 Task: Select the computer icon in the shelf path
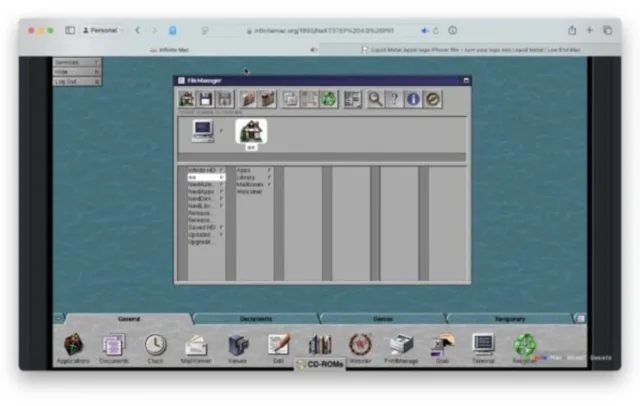coord(203,131)
